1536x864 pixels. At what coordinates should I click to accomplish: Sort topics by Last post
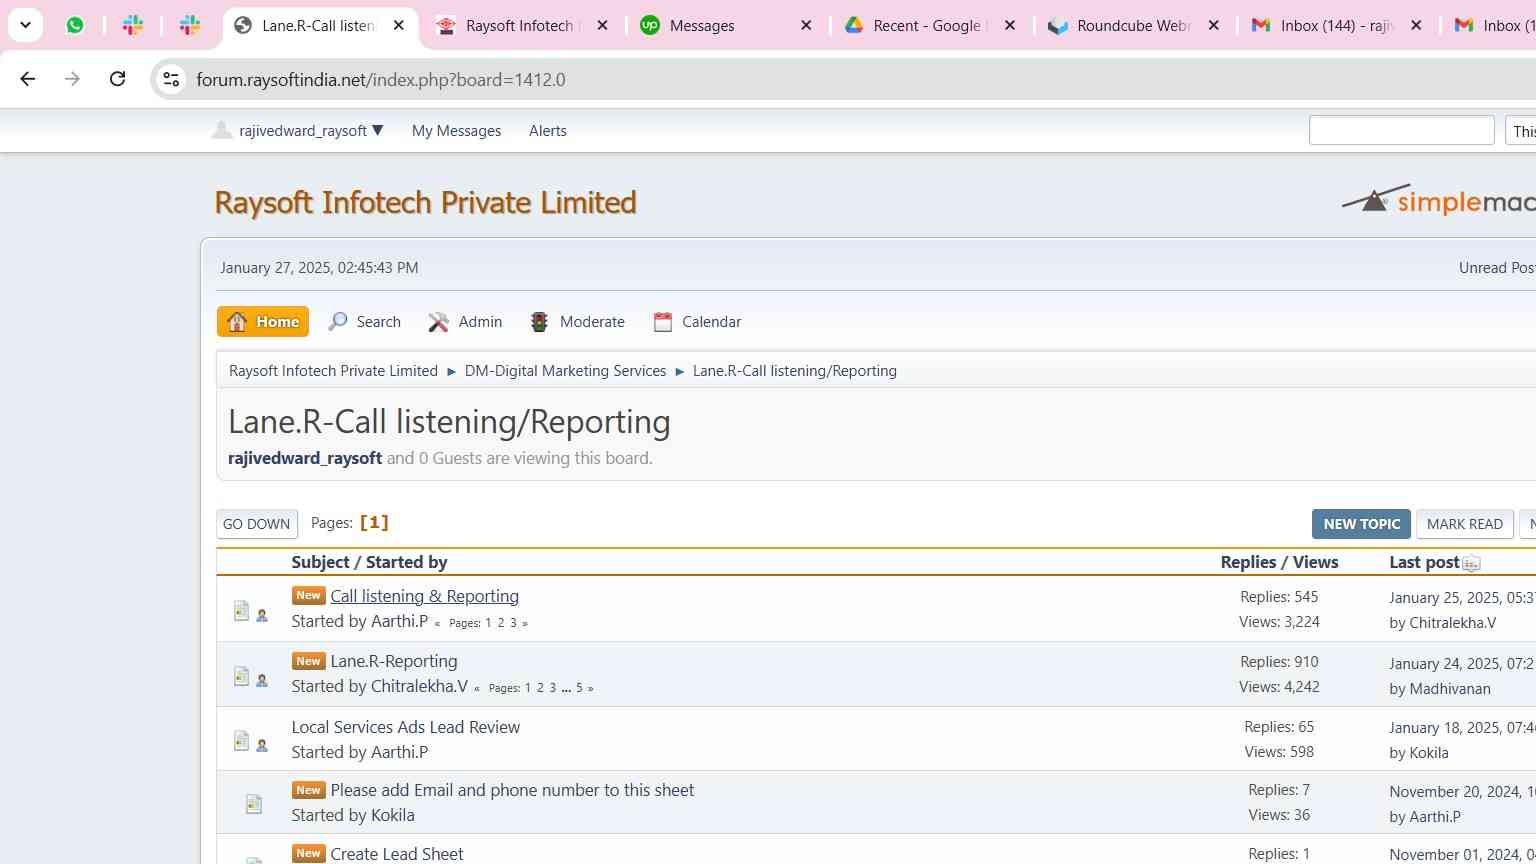pyautogui.click(x=1424, y=562)
